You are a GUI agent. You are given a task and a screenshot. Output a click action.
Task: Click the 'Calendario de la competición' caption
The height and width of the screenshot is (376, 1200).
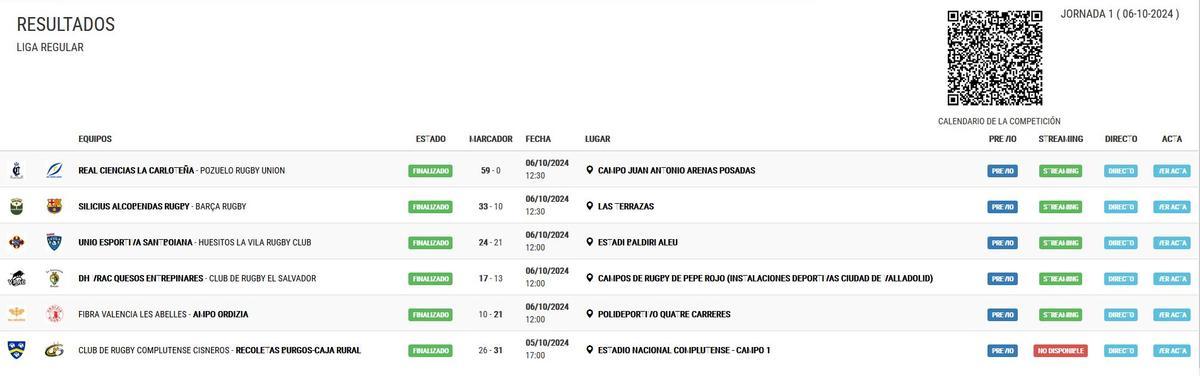pyautogui.click(x=999, y=121)
